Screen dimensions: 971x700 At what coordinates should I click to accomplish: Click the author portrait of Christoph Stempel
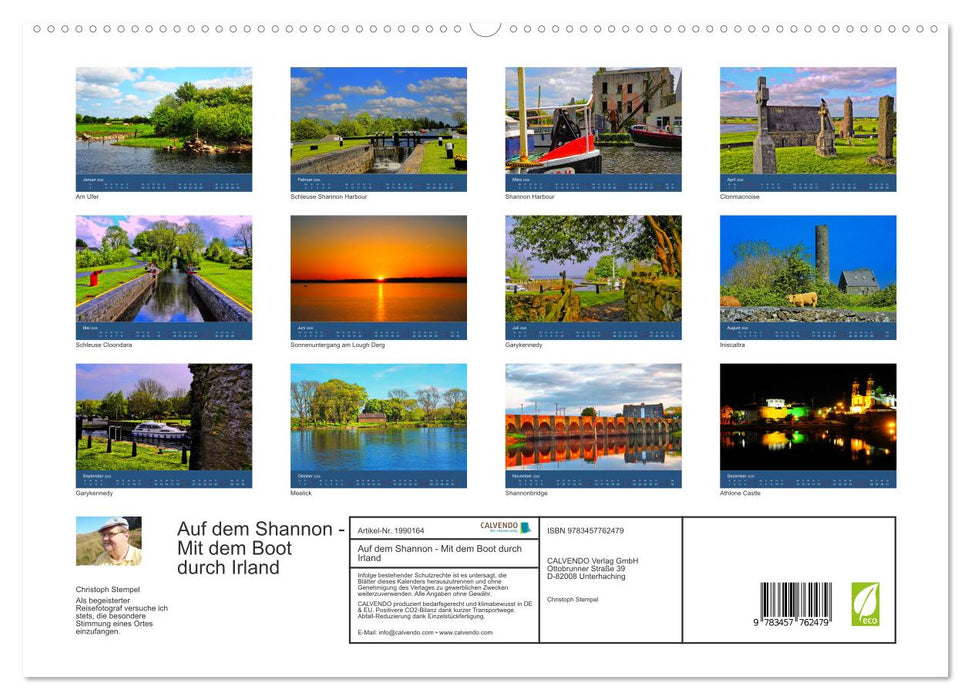tap(109, 541)
